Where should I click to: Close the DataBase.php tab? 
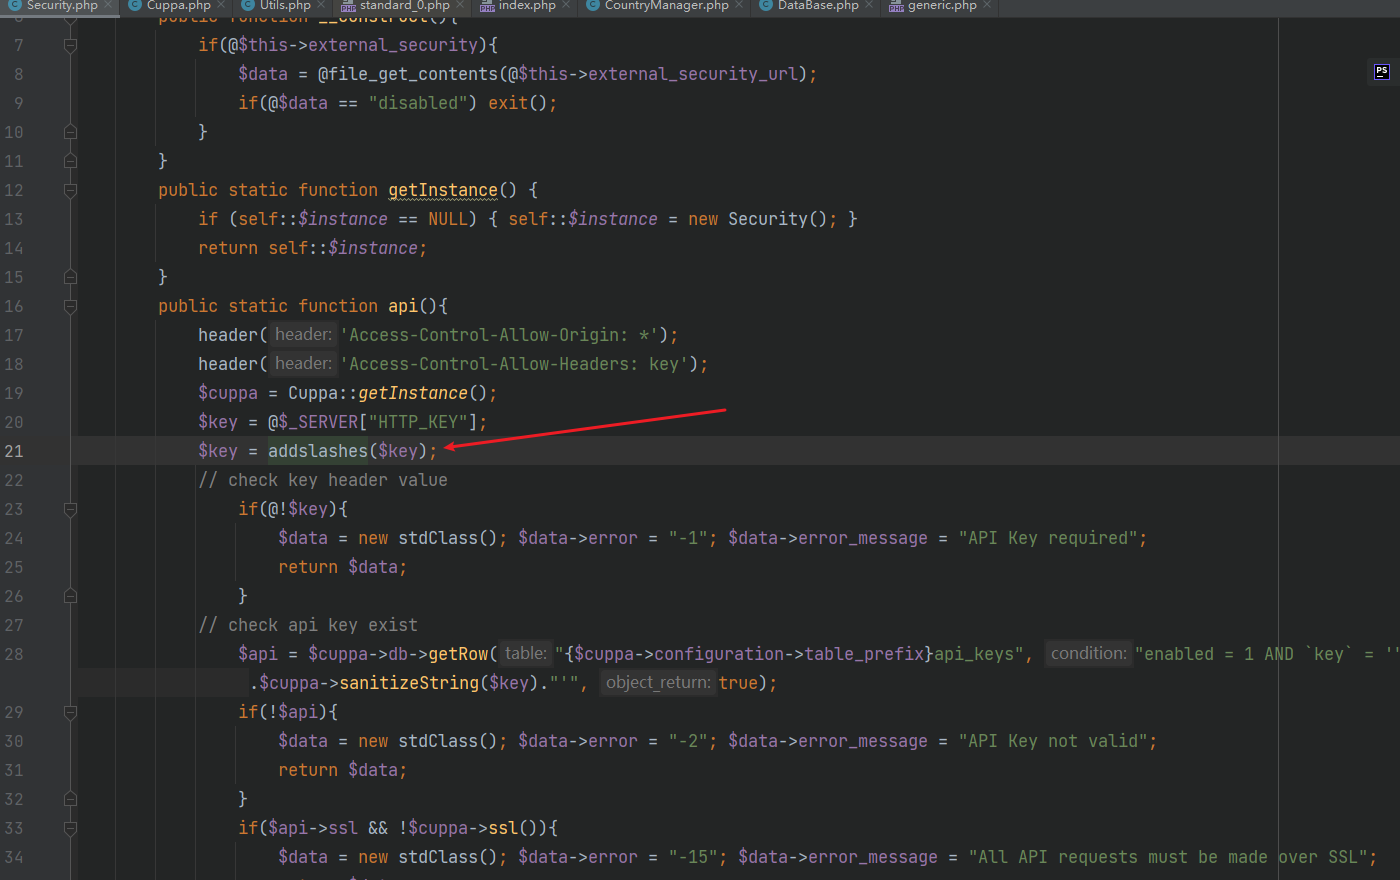tap(869, 6)
